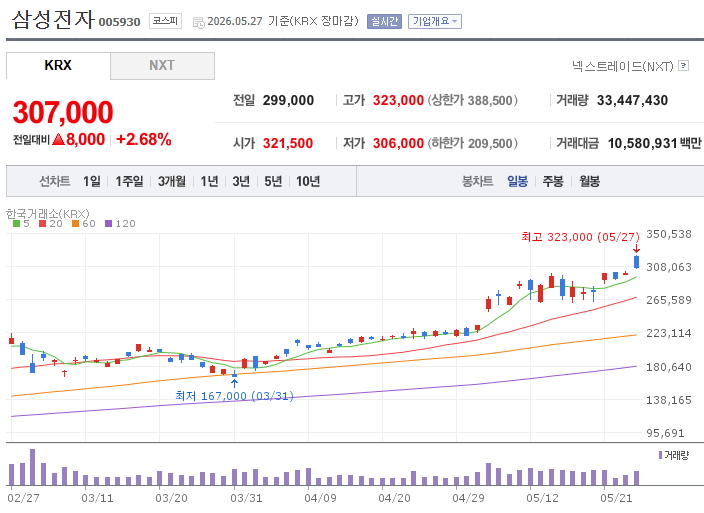
Task: Switch to the KRX tab
Action: tap(58, 66)
